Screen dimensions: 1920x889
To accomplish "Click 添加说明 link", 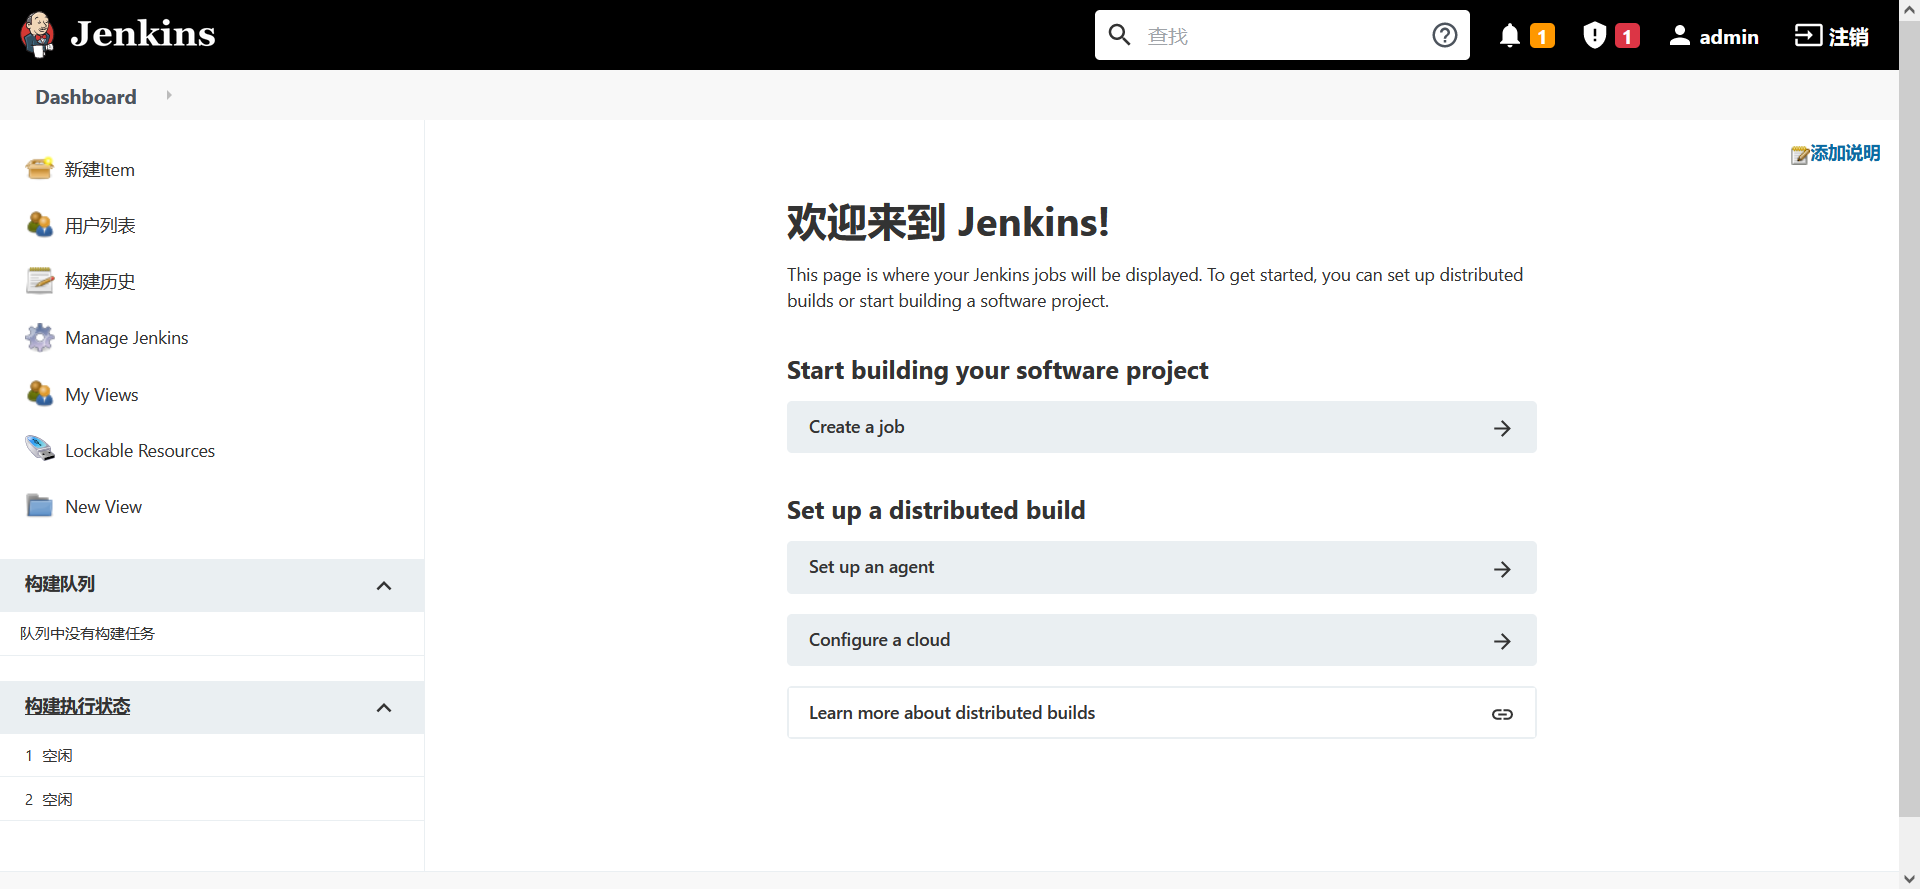I will (x=1845, y=153).
